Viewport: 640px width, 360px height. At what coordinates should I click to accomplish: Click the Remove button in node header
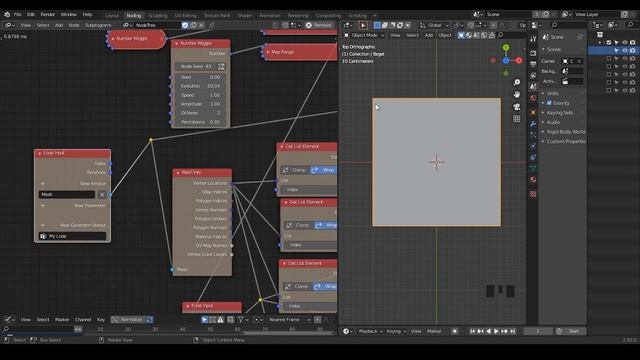point(319,25)
